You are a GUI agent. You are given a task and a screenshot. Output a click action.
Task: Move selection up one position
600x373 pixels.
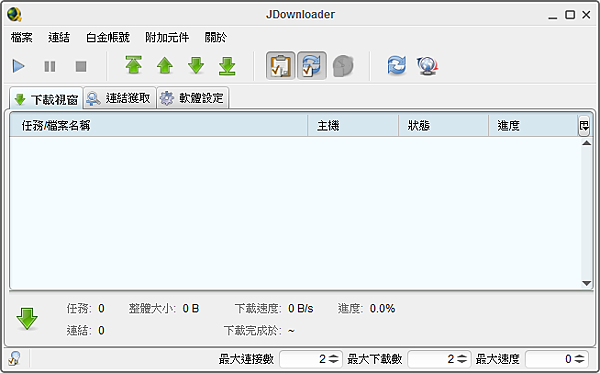click(x=165, y=65)
